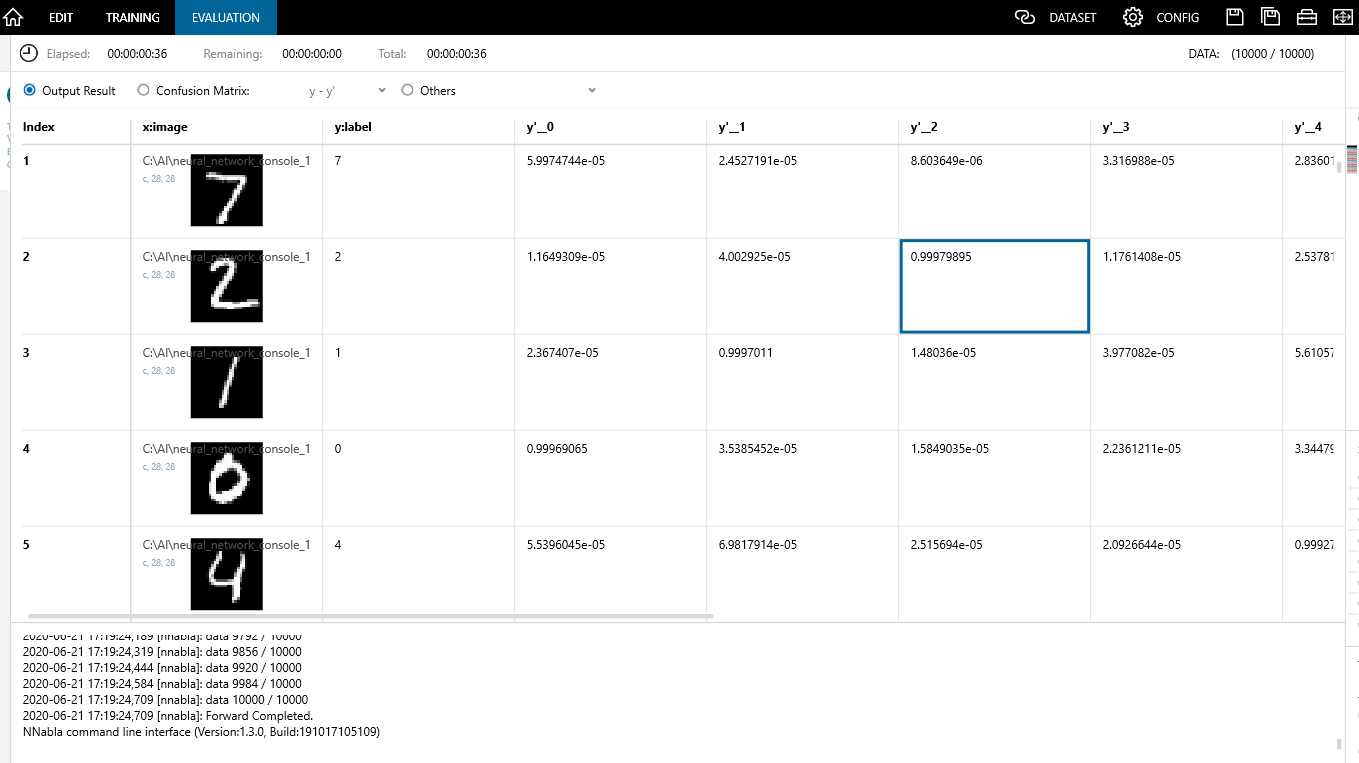The image size is (1359, 763).
Task: Expand the y - y' confusion matrix dropdown
Action: coord(382,90)
